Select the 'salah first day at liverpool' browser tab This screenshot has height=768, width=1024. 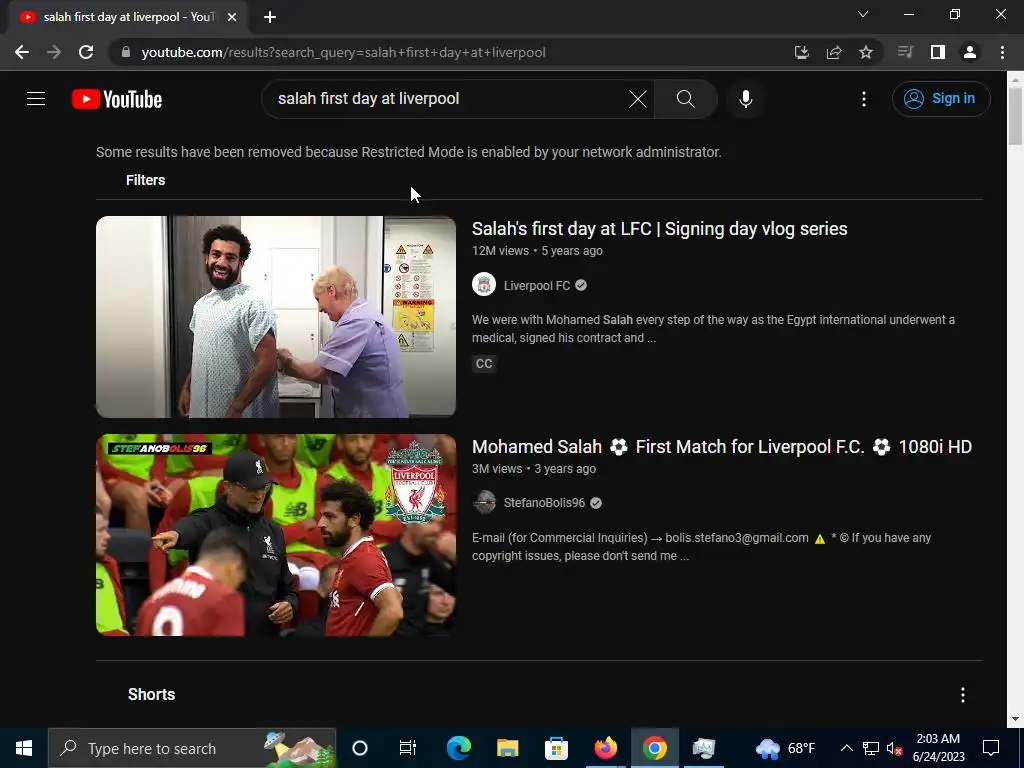128,17
